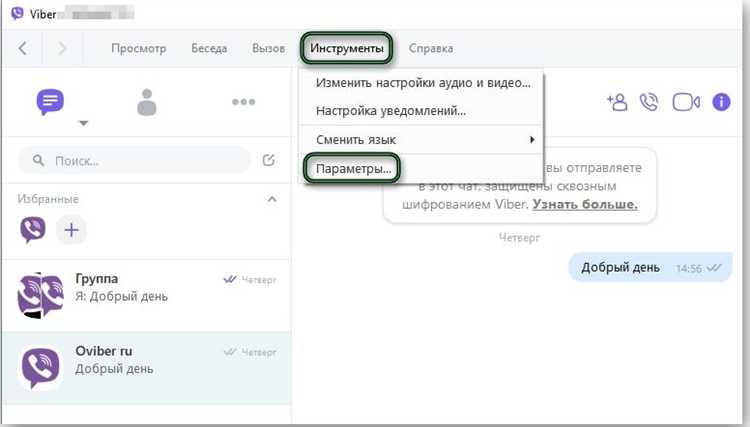Image resolution: width=750 pixels, height=427 pixels.
Task: Click the Добрый день message bubble
Action: [x=650, y=267]
